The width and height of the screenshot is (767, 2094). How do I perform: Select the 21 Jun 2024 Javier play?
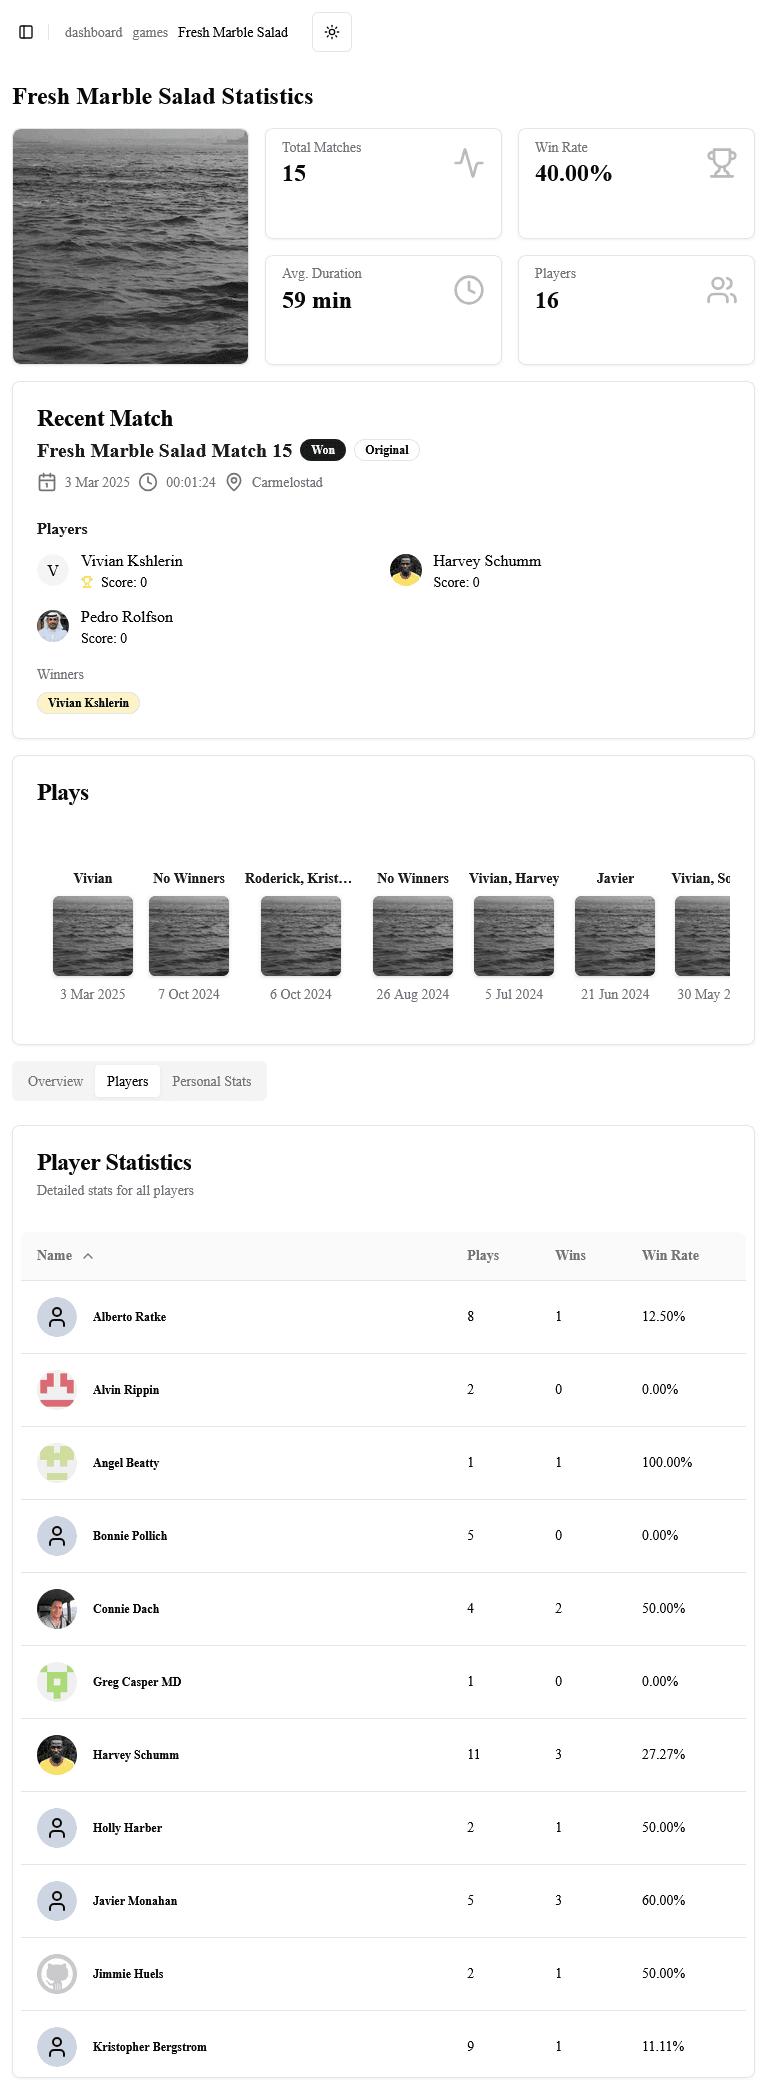(615, 936)
